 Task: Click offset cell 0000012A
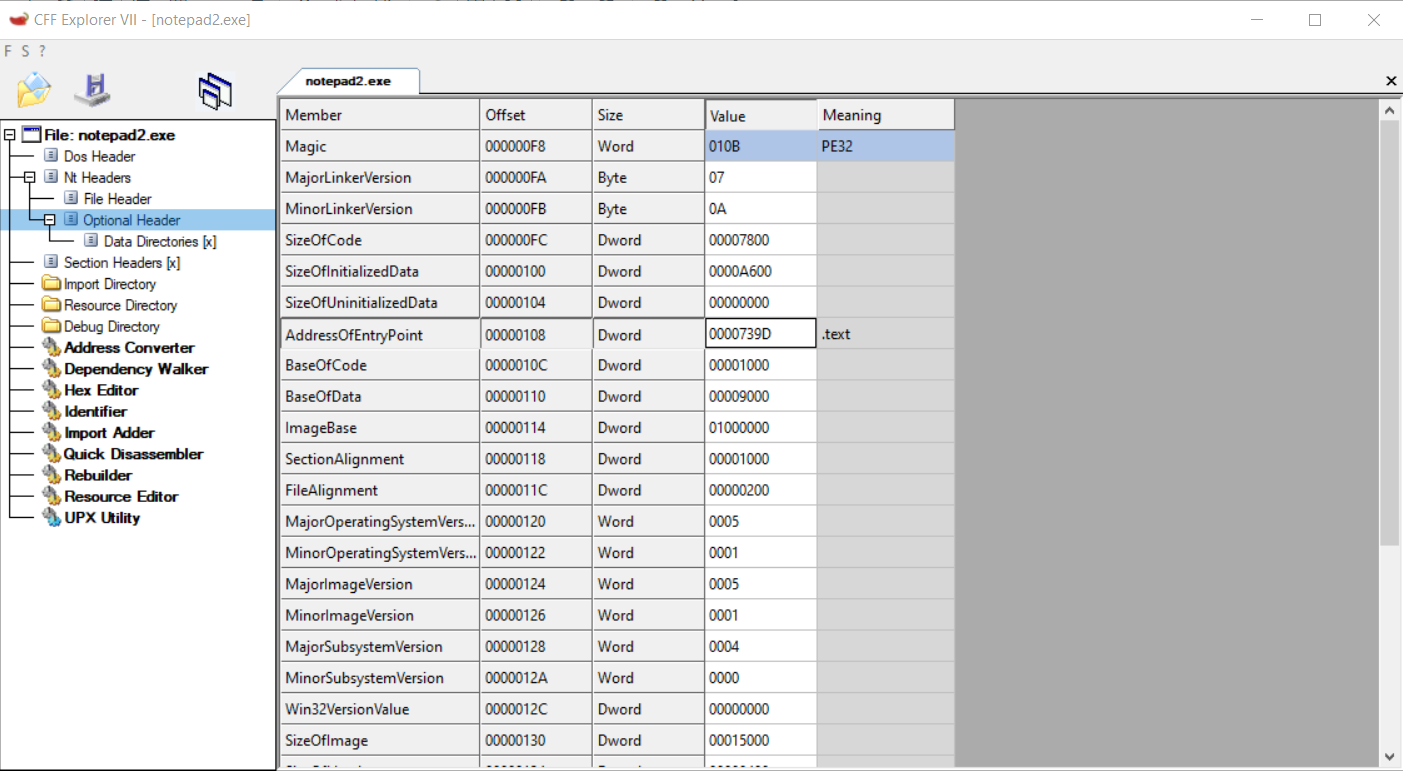click(x=536, y=677)
